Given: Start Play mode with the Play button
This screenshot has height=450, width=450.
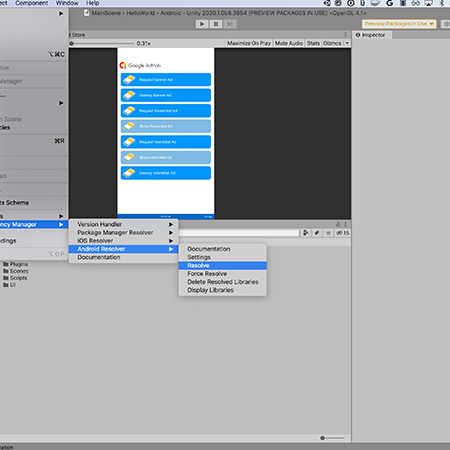Looking at the screenshot, I should pos(202,24).
